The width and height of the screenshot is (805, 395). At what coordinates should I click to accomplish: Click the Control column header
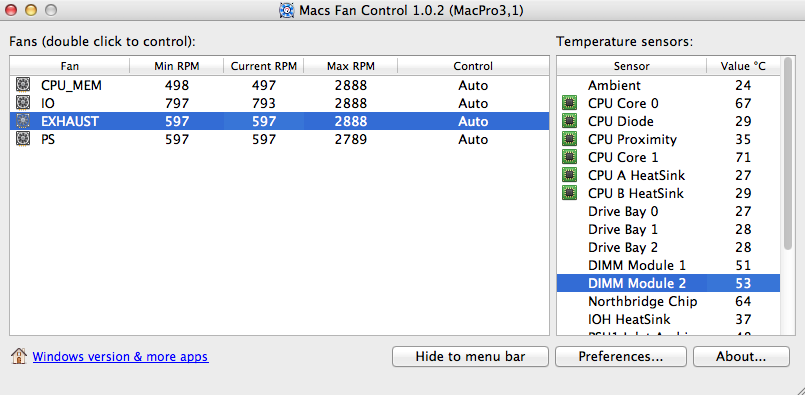[x=473, y=66]
